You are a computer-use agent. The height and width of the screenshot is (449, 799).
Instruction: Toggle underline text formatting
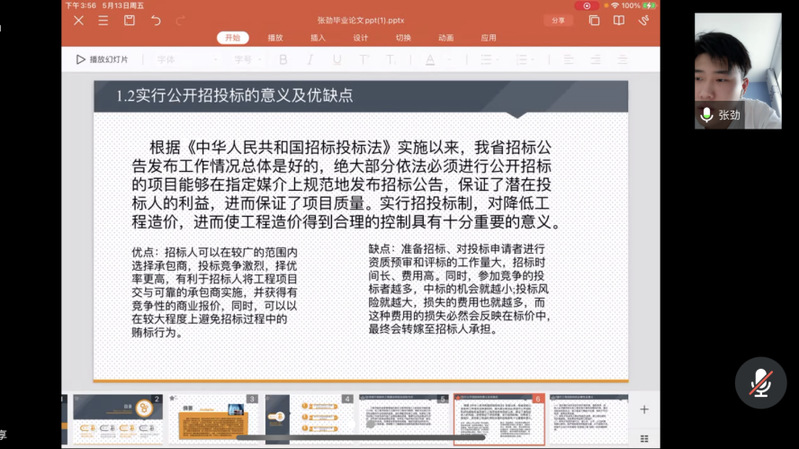click(x=337, y=60)
